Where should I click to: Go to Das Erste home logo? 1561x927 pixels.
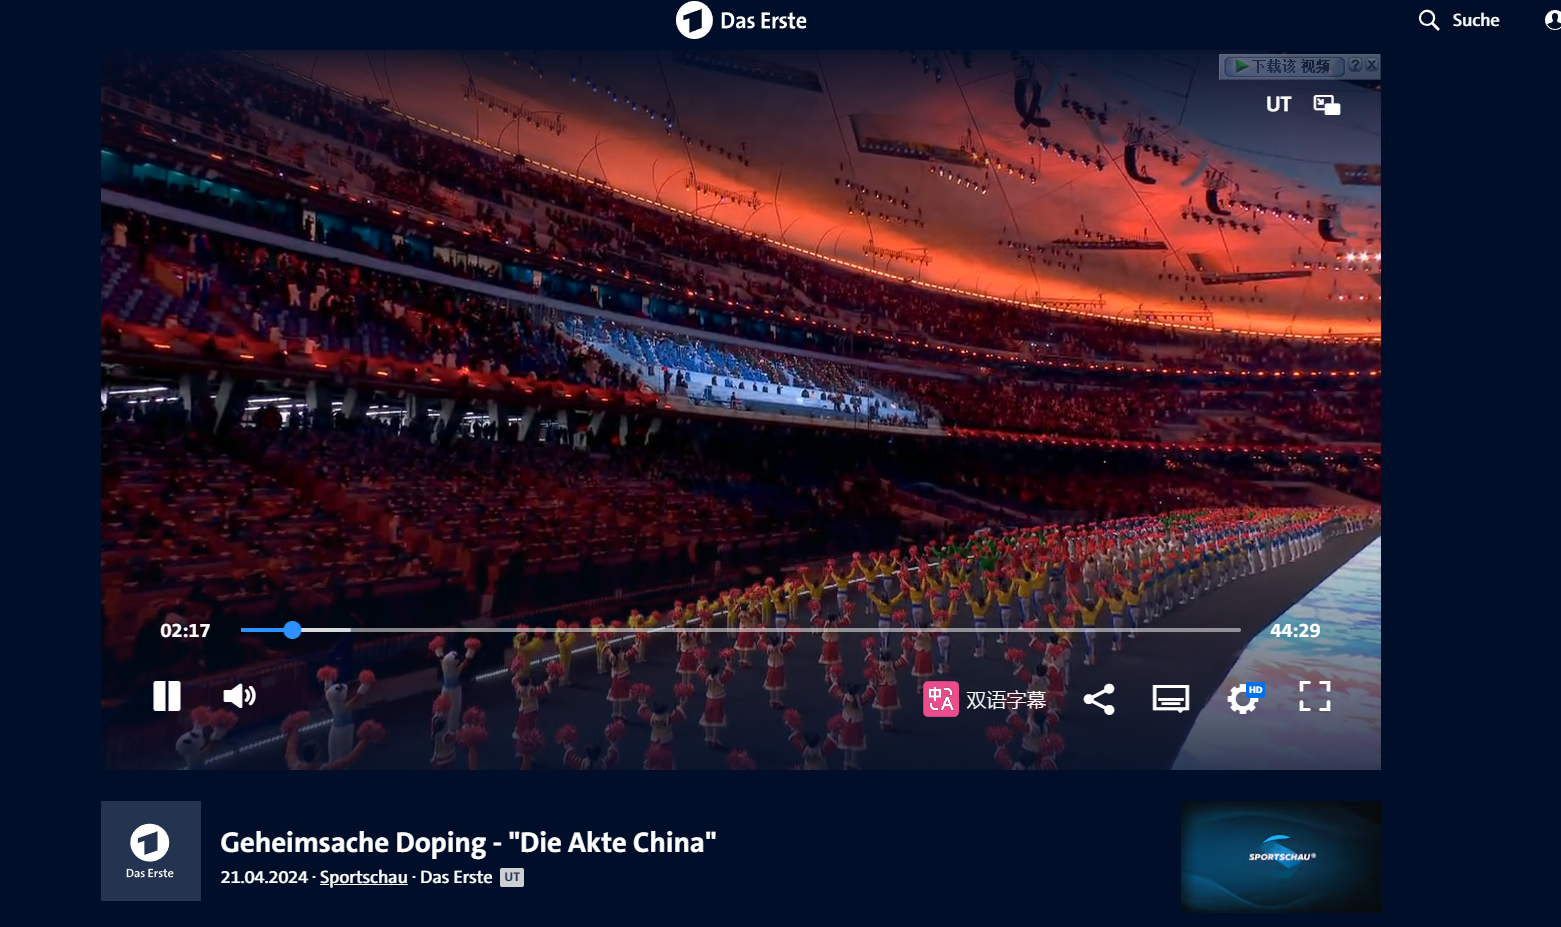(x=741, y=20)
